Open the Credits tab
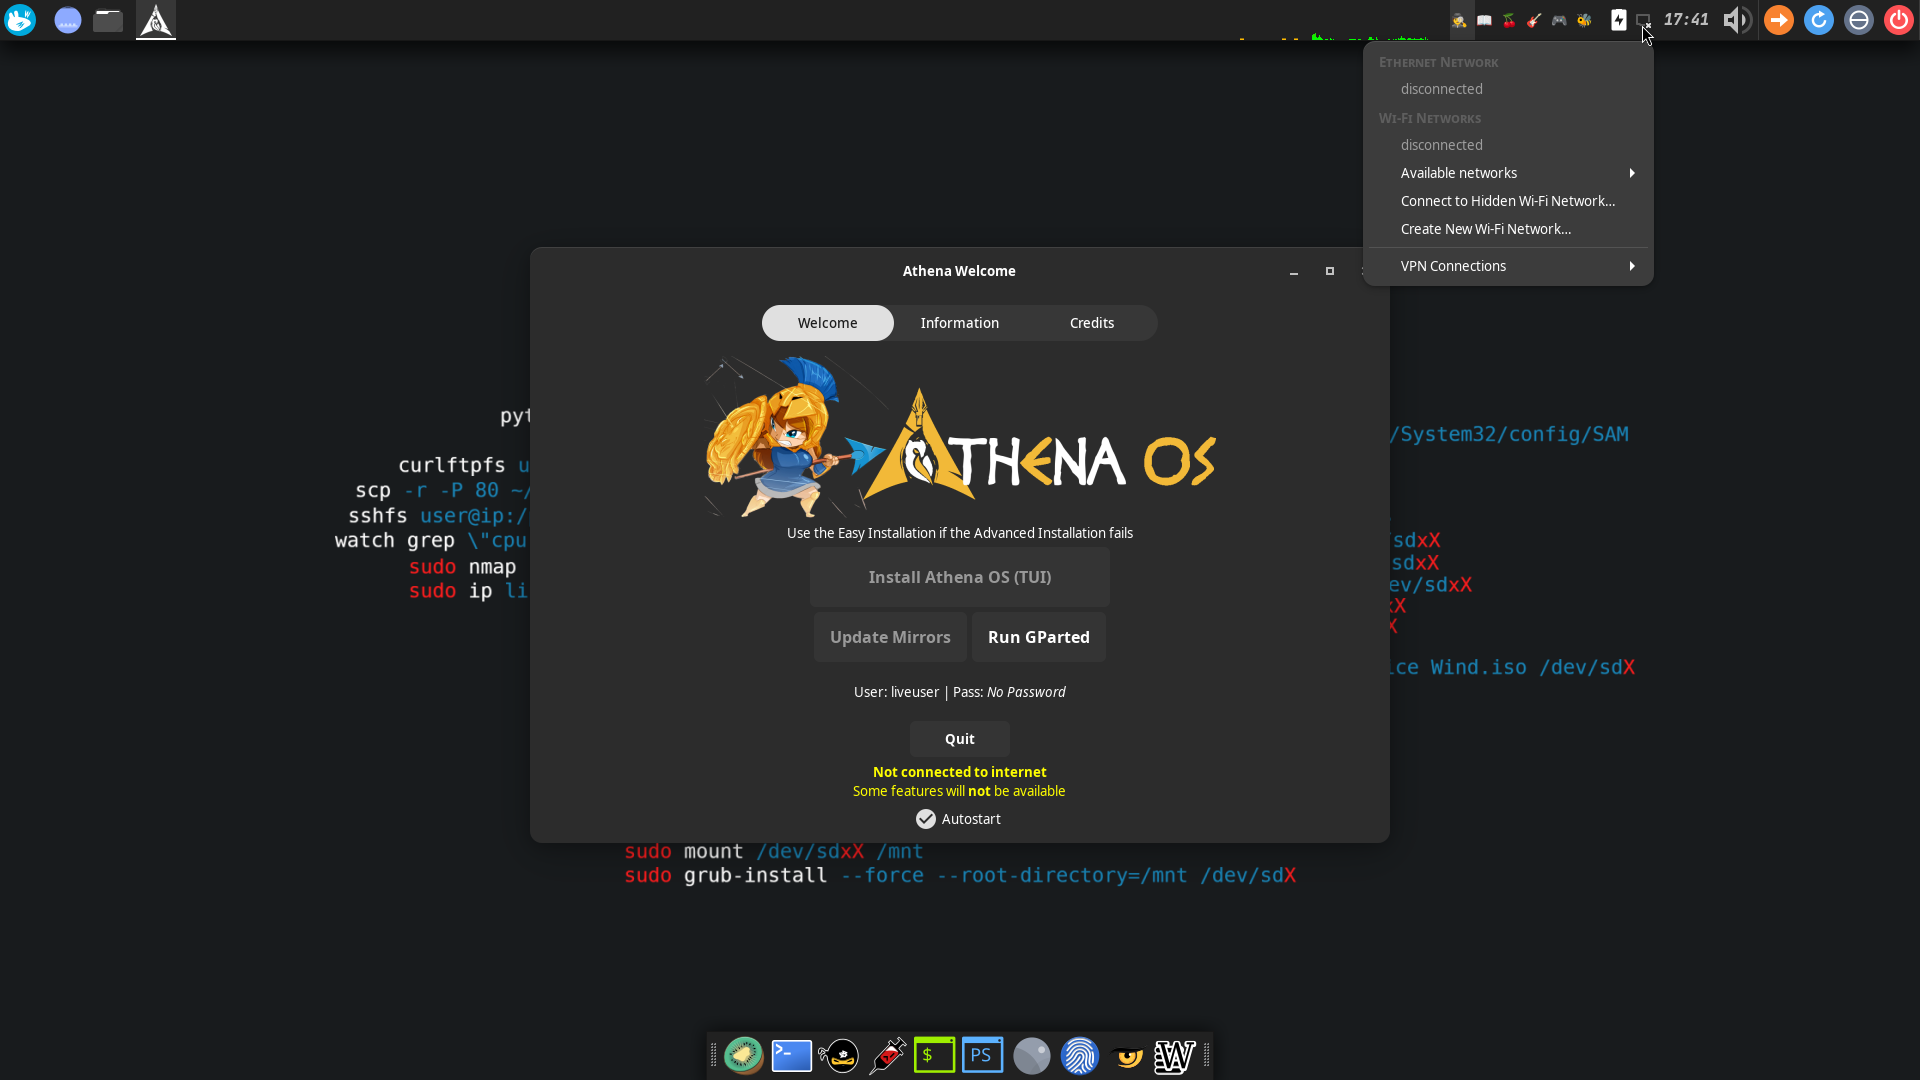 coord(1092,323)
